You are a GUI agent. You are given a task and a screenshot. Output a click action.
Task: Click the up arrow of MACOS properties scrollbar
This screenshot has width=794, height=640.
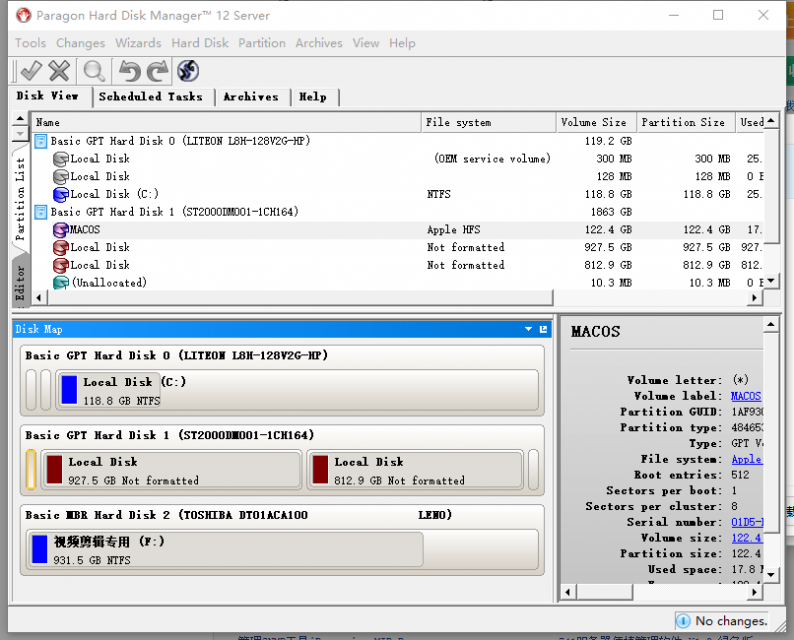coord(771,324)
